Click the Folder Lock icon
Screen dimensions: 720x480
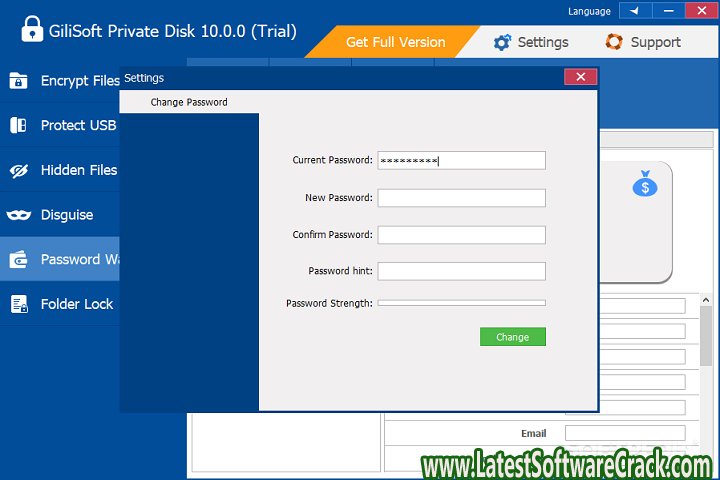point(19,304)
